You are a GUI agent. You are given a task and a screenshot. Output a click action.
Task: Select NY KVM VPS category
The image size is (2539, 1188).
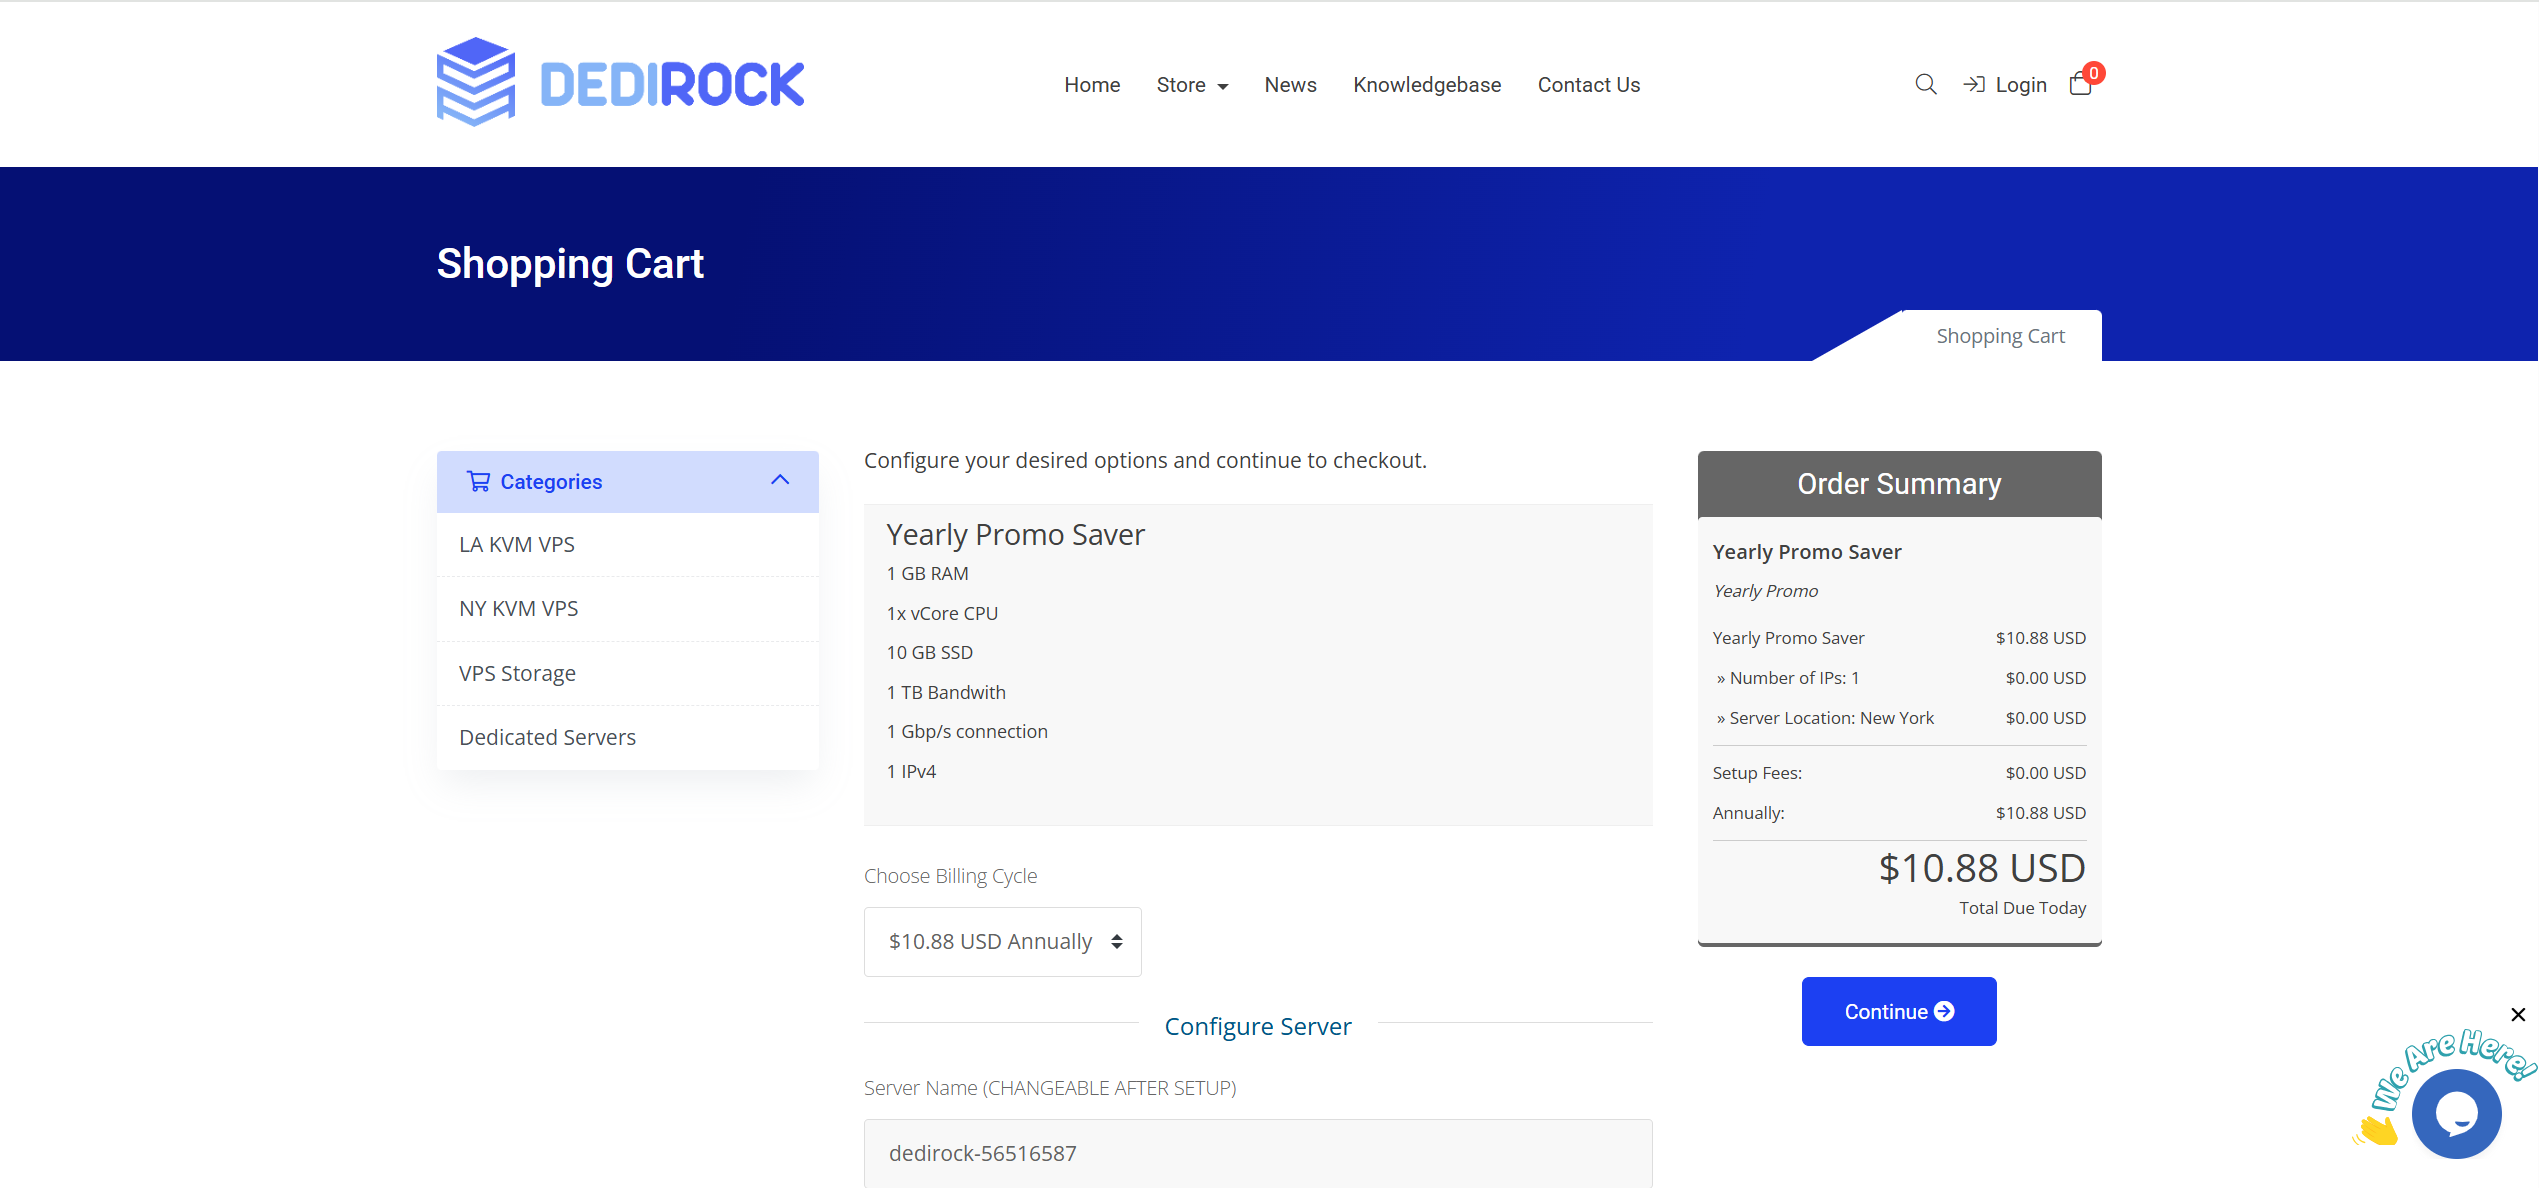(x=627, y=609)
